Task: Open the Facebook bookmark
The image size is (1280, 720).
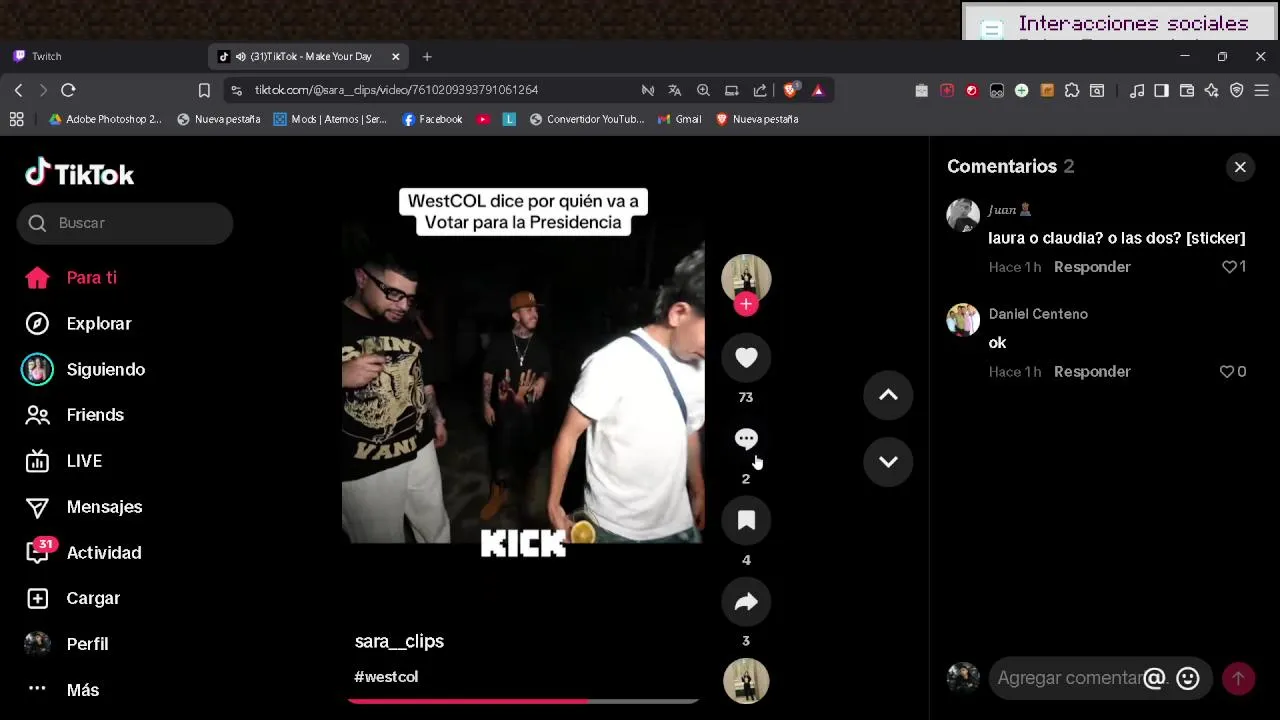Action: [x=432, y=119]
